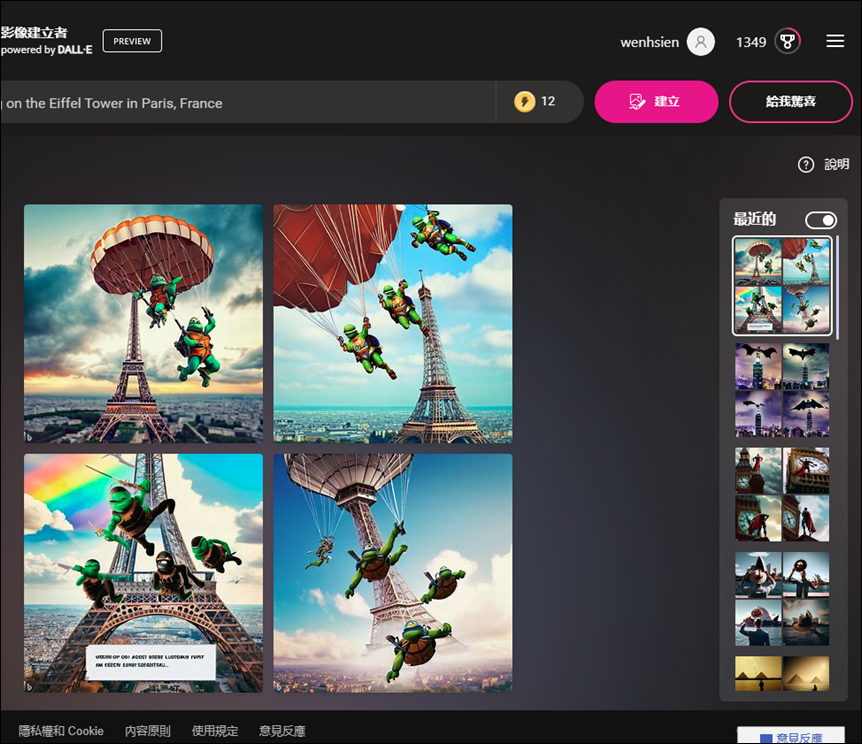Open the rainbow ninja turtles image
The height and width of the screenshot is (744, 862).
pyautogui.click(x=143, y=573)
